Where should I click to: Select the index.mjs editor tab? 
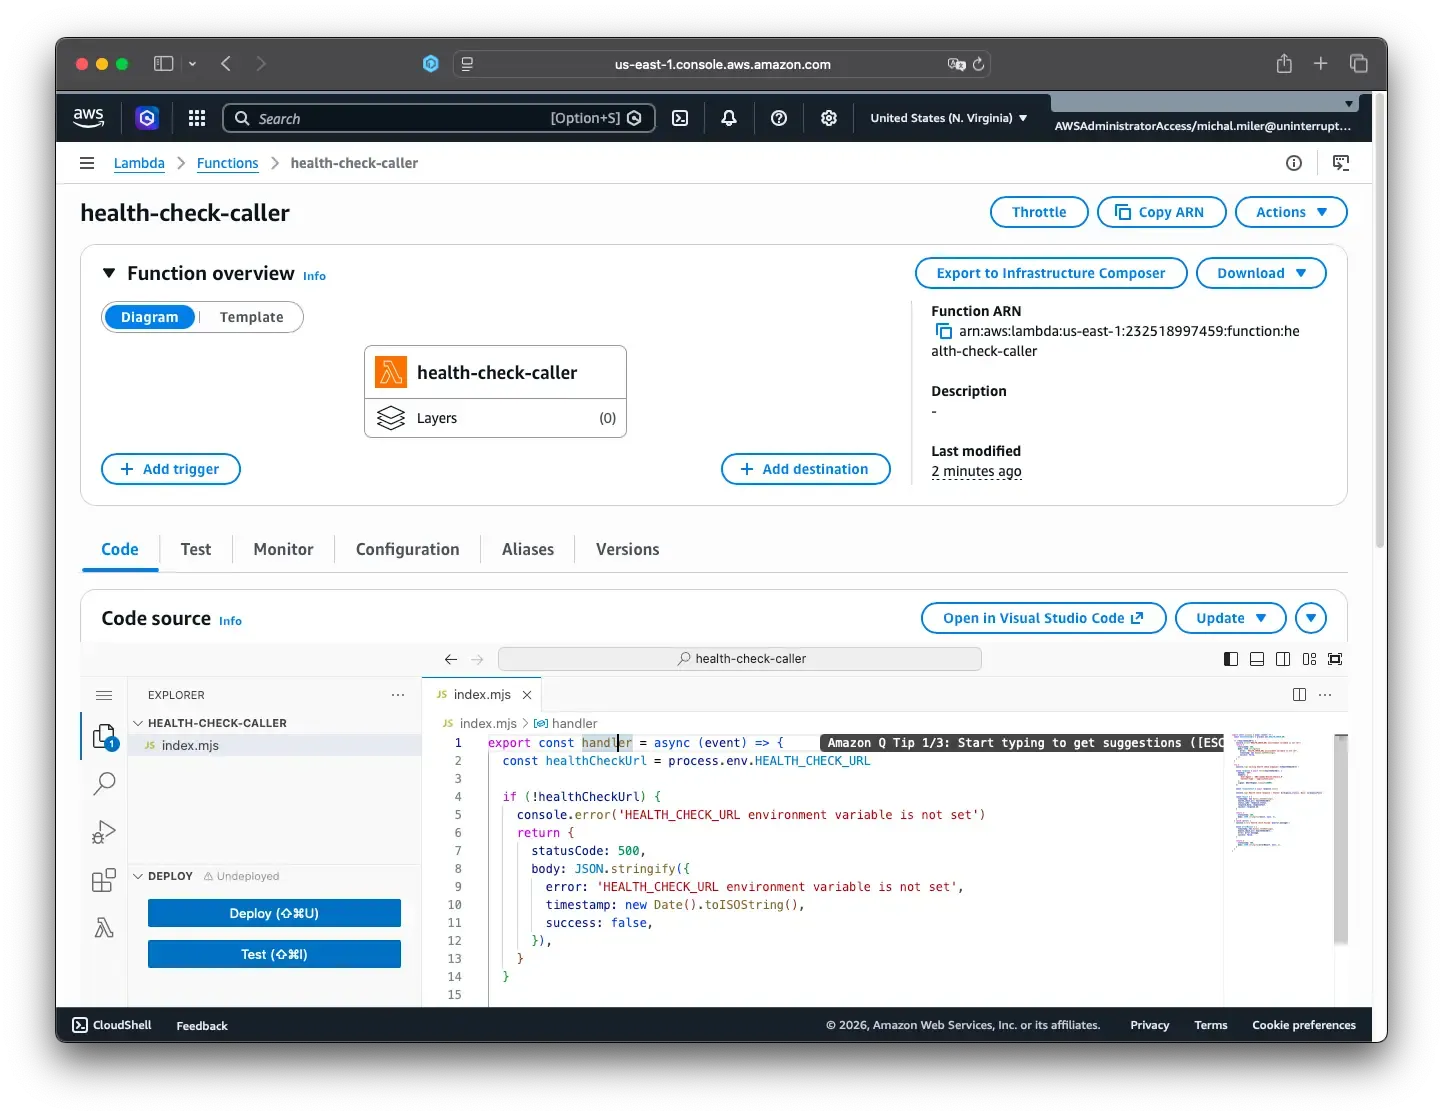pyautogui.click(x=481, y=695)
